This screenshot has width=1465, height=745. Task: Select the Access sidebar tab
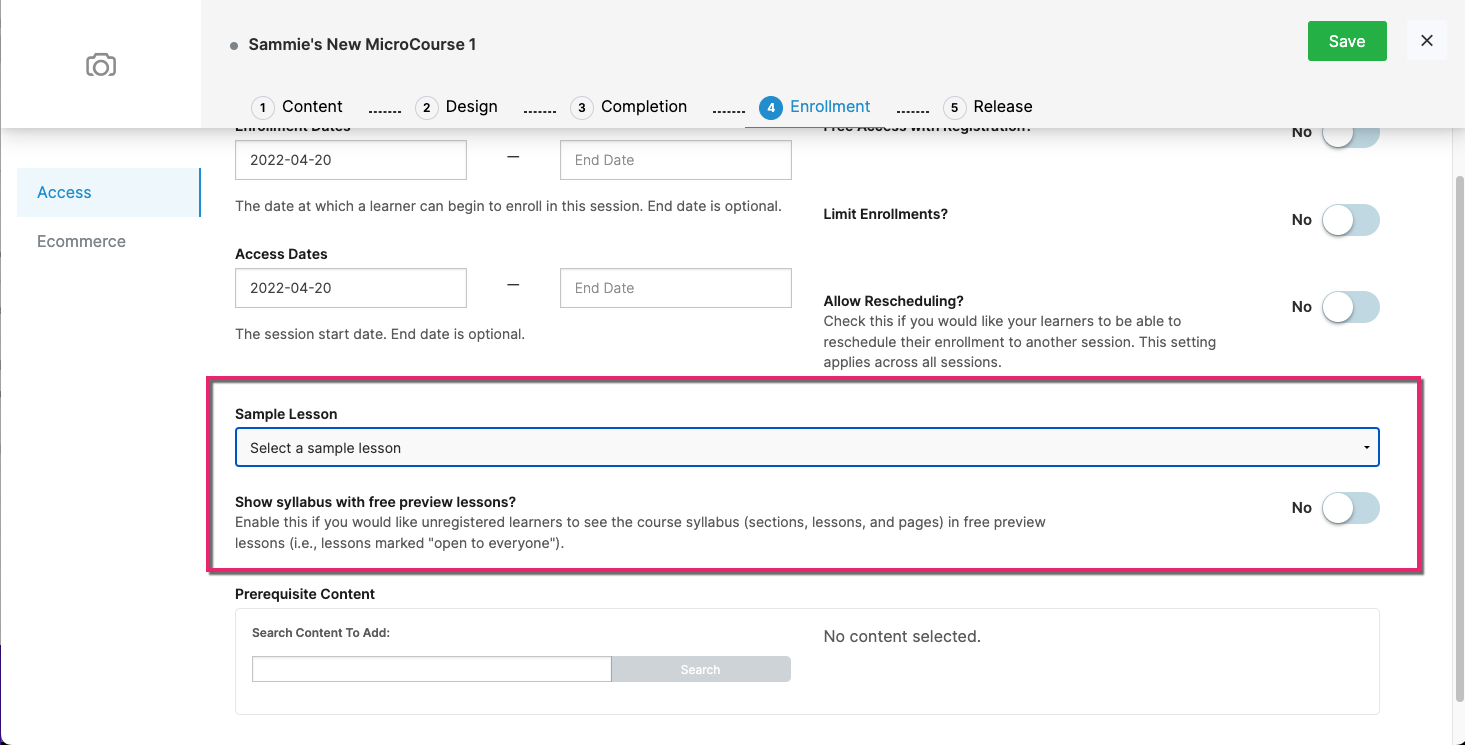pyautogui.click(x=64, y=192)
